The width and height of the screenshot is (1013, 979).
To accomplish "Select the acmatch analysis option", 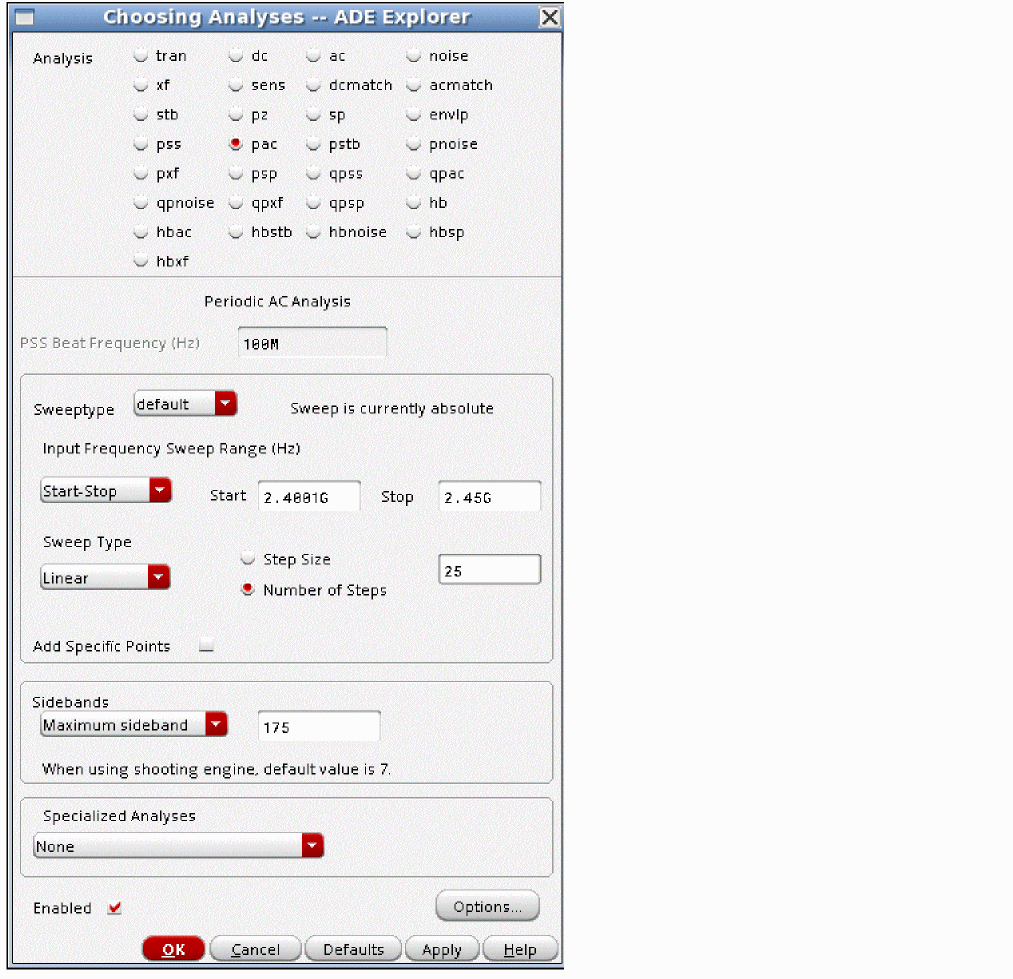I will 413,85.
